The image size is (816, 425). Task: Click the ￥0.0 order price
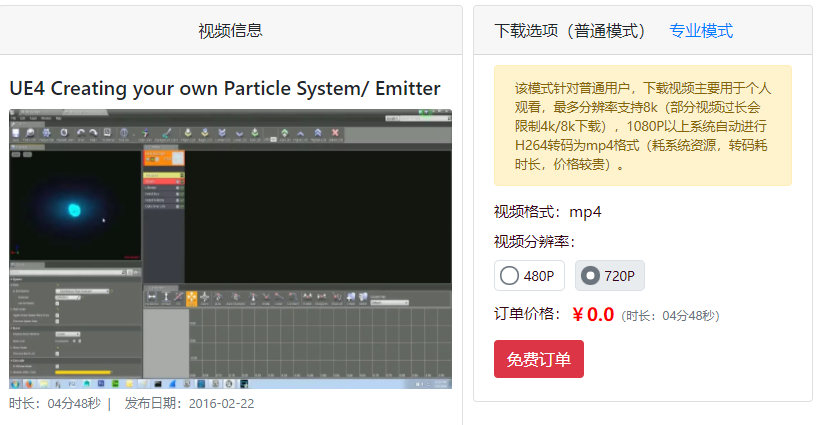pyautogui.click(x=593, y=315)
